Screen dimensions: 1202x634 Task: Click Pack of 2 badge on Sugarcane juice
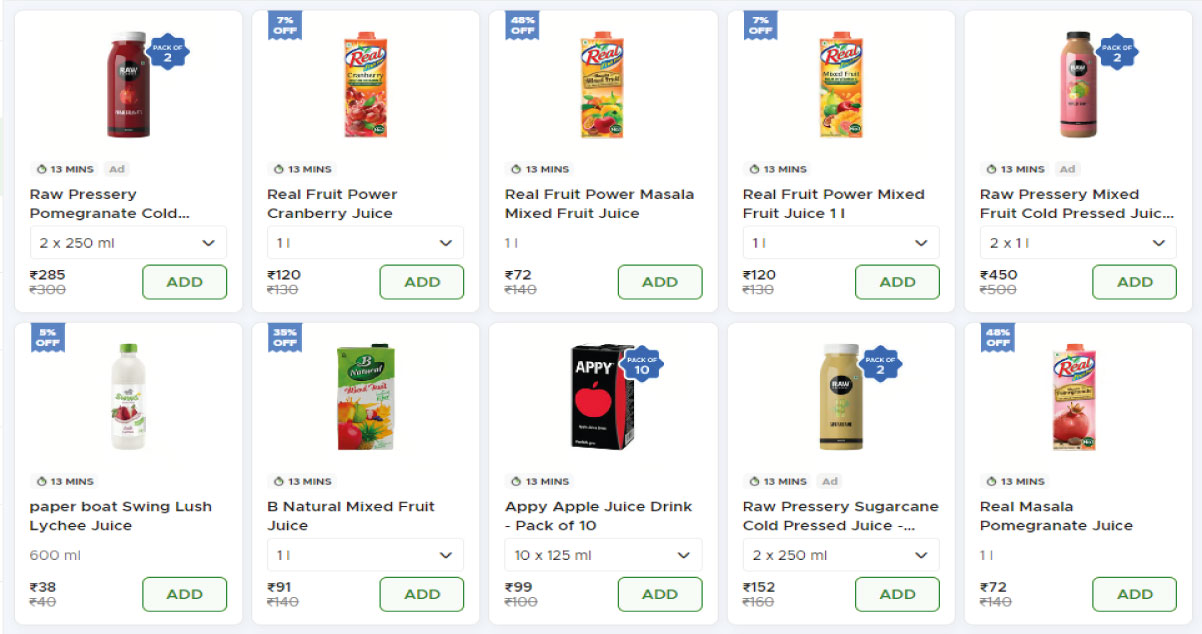879,365
